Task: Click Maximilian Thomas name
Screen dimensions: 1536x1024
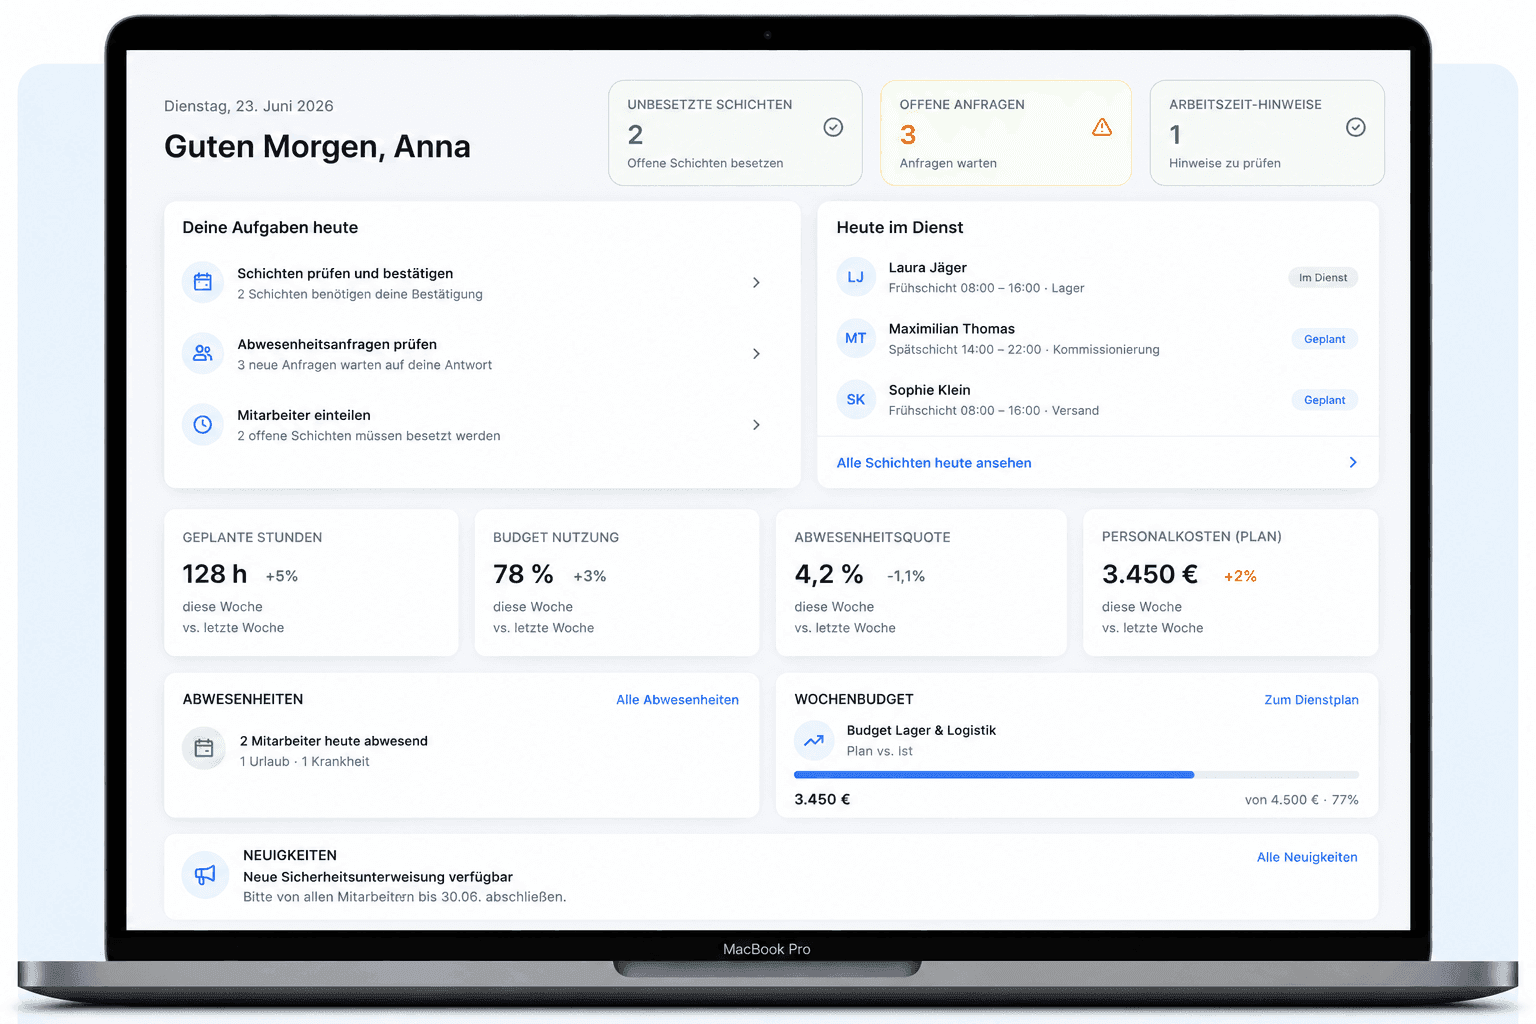Action: click(952, 329)
